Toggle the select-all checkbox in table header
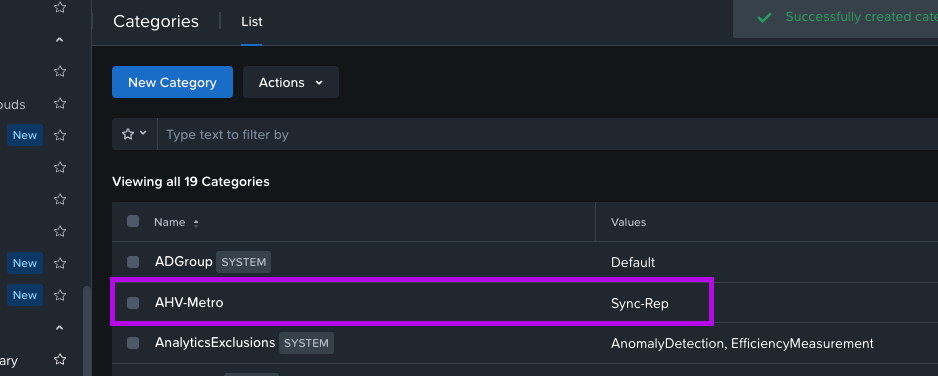Viewport: 938px width, 376px height. [x=133, y=221]
